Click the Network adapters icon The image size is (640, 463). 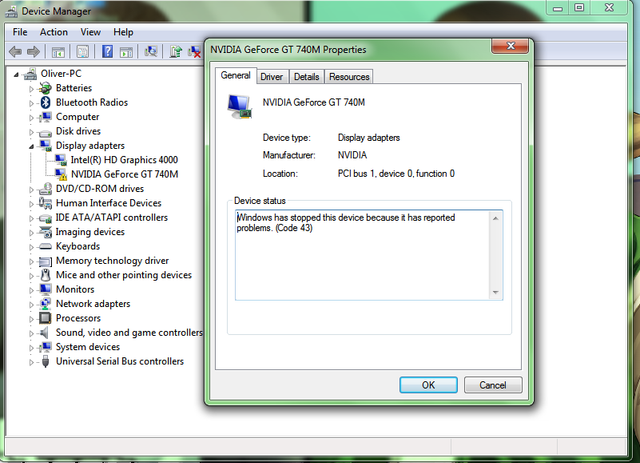[x=45, y=304]
